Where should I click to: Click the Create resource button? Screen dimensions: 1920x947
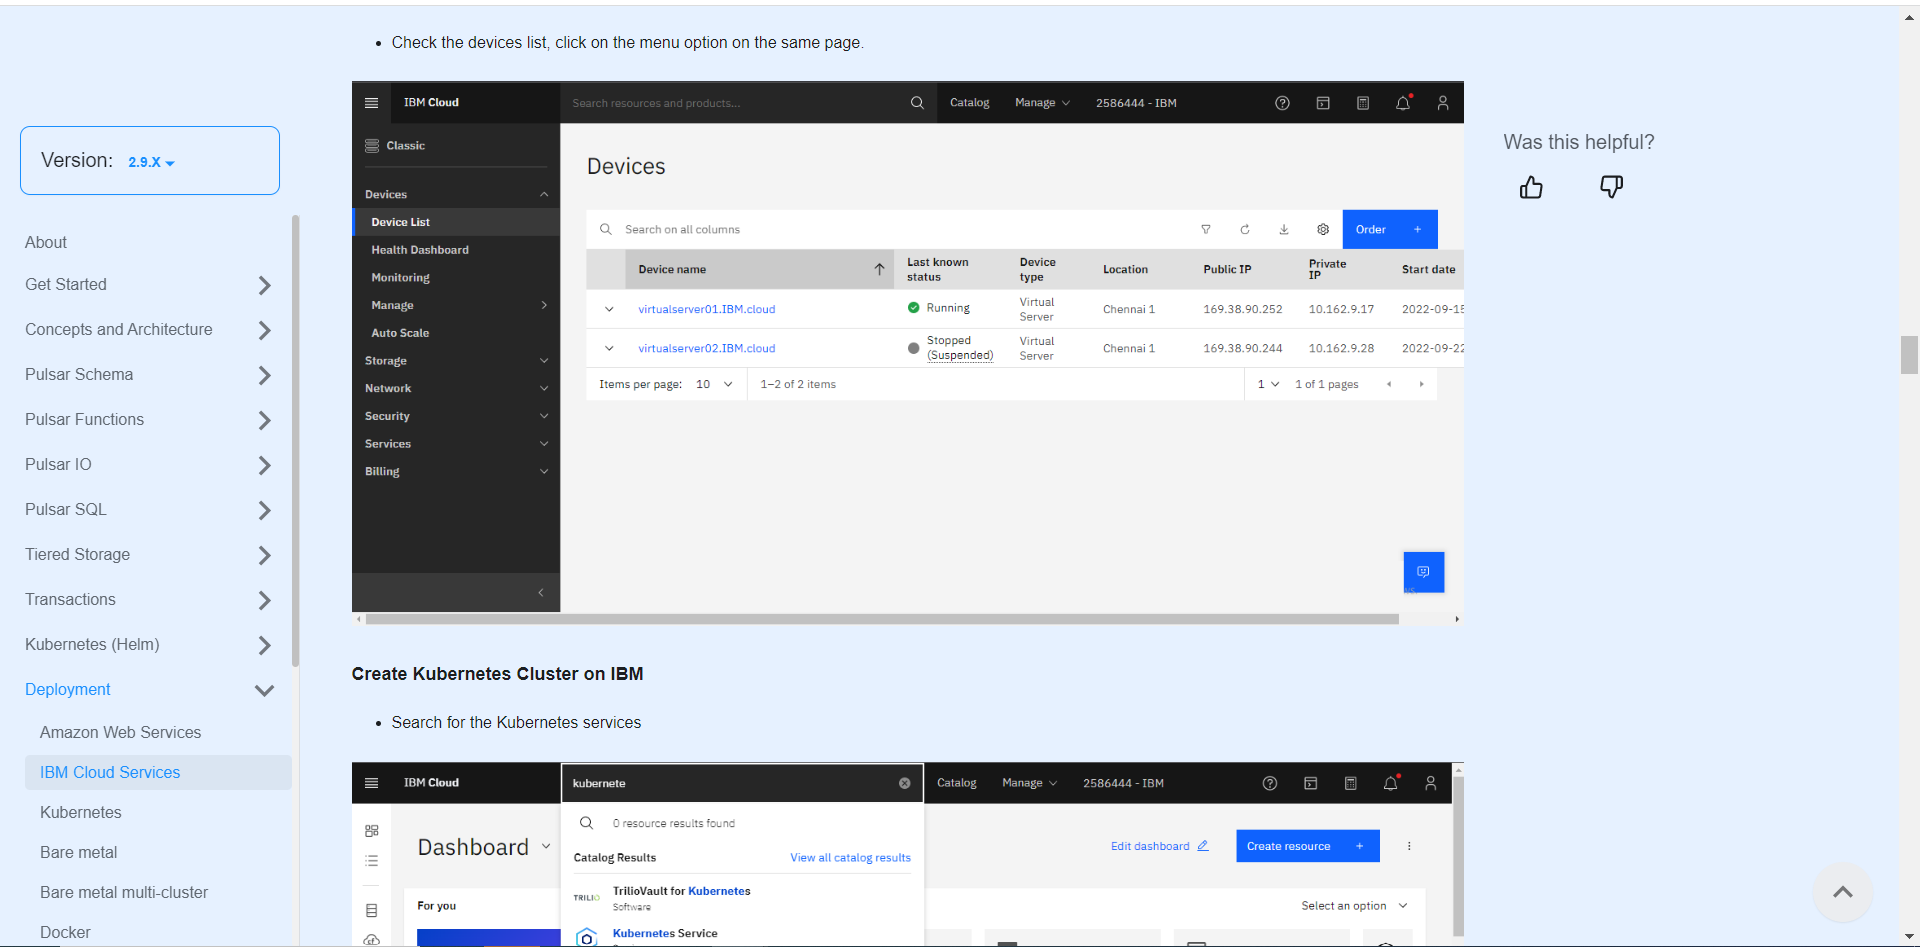pyautogui.click(x=1308, y=846)
